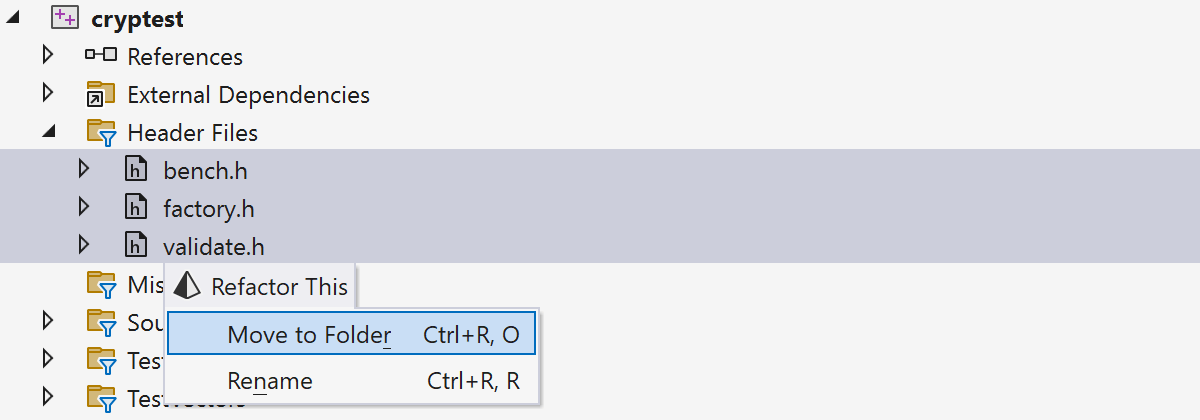
Task: Click the Refactor This header label
Action: click(x=279, y=287)
